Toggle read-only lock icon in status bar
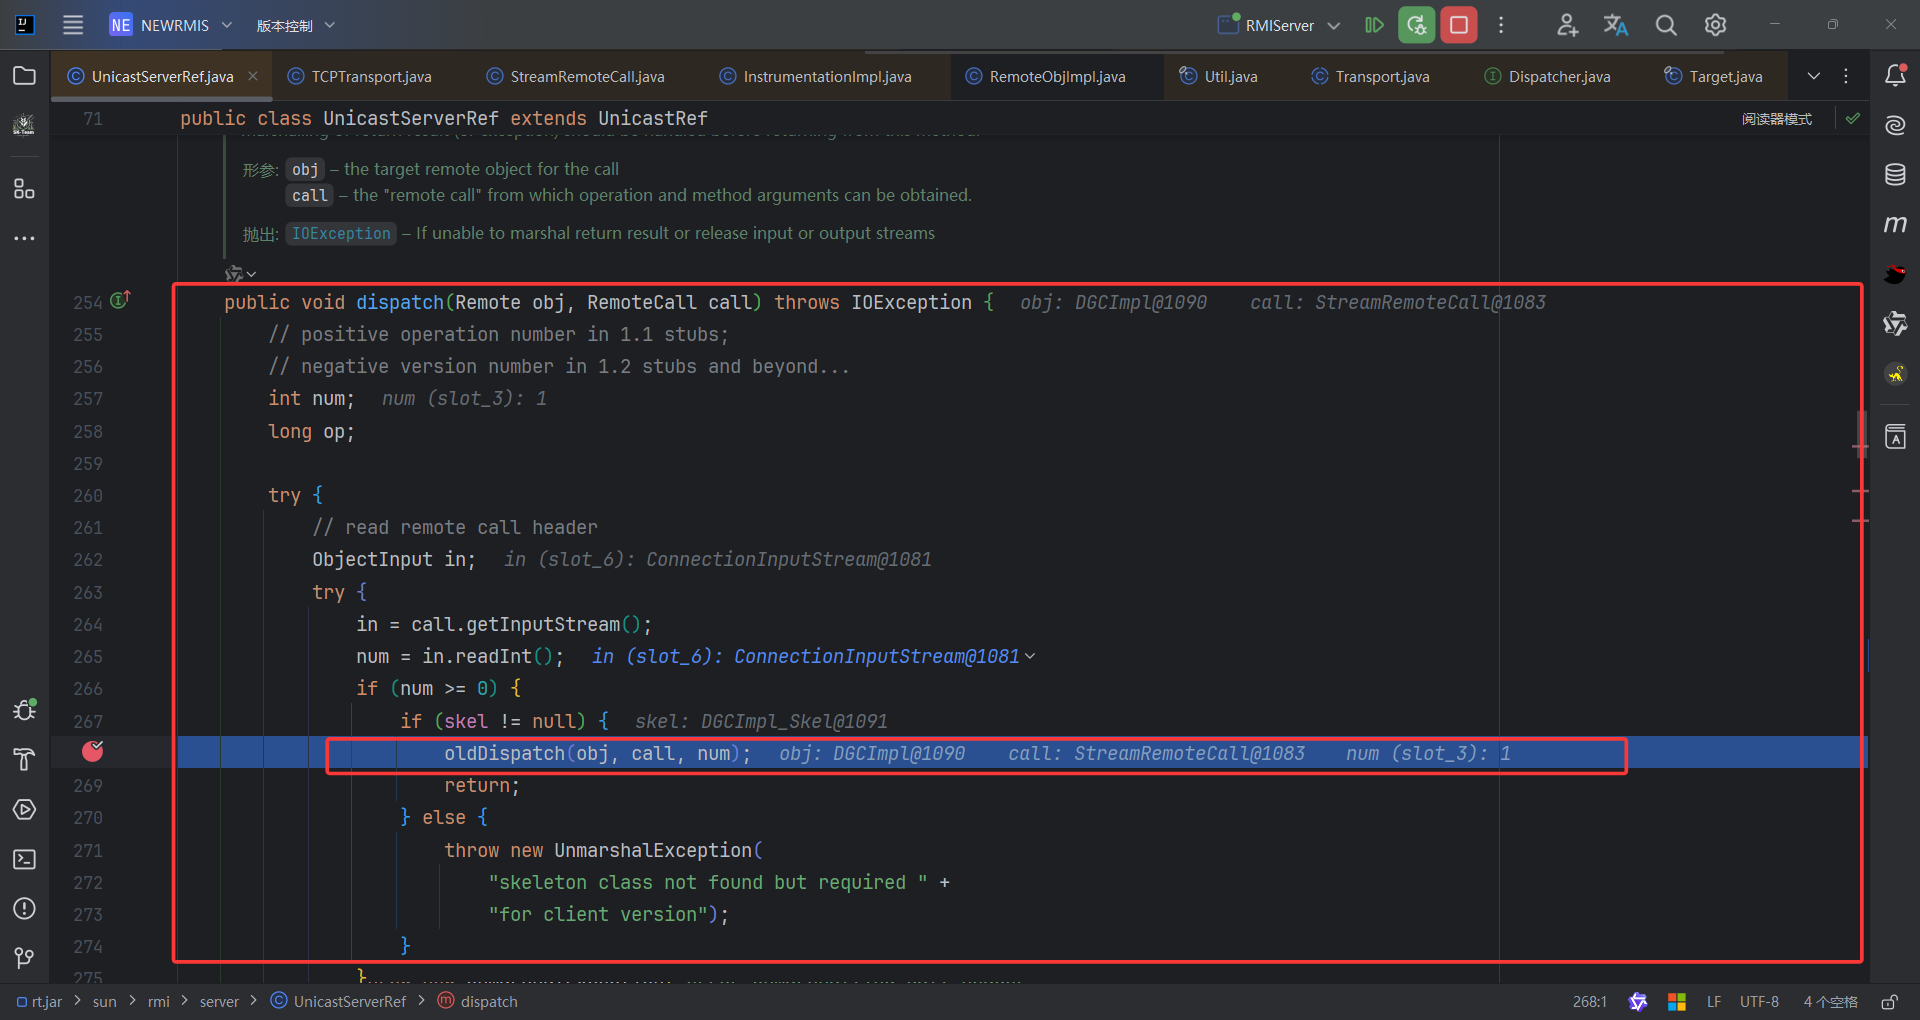This screenshot has height=1020, width=1920. 1889,1001
